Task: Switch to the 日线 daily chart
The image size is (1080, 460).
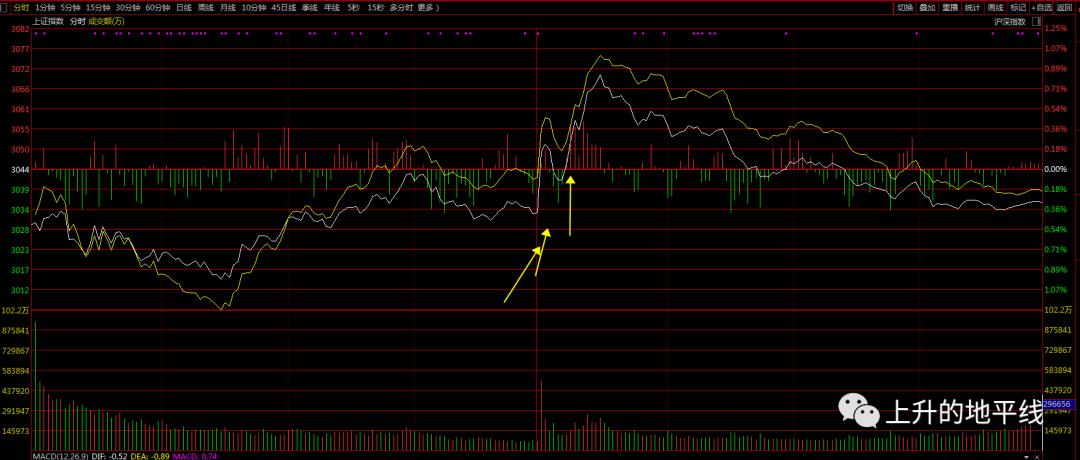Action: tap(184, 8)
